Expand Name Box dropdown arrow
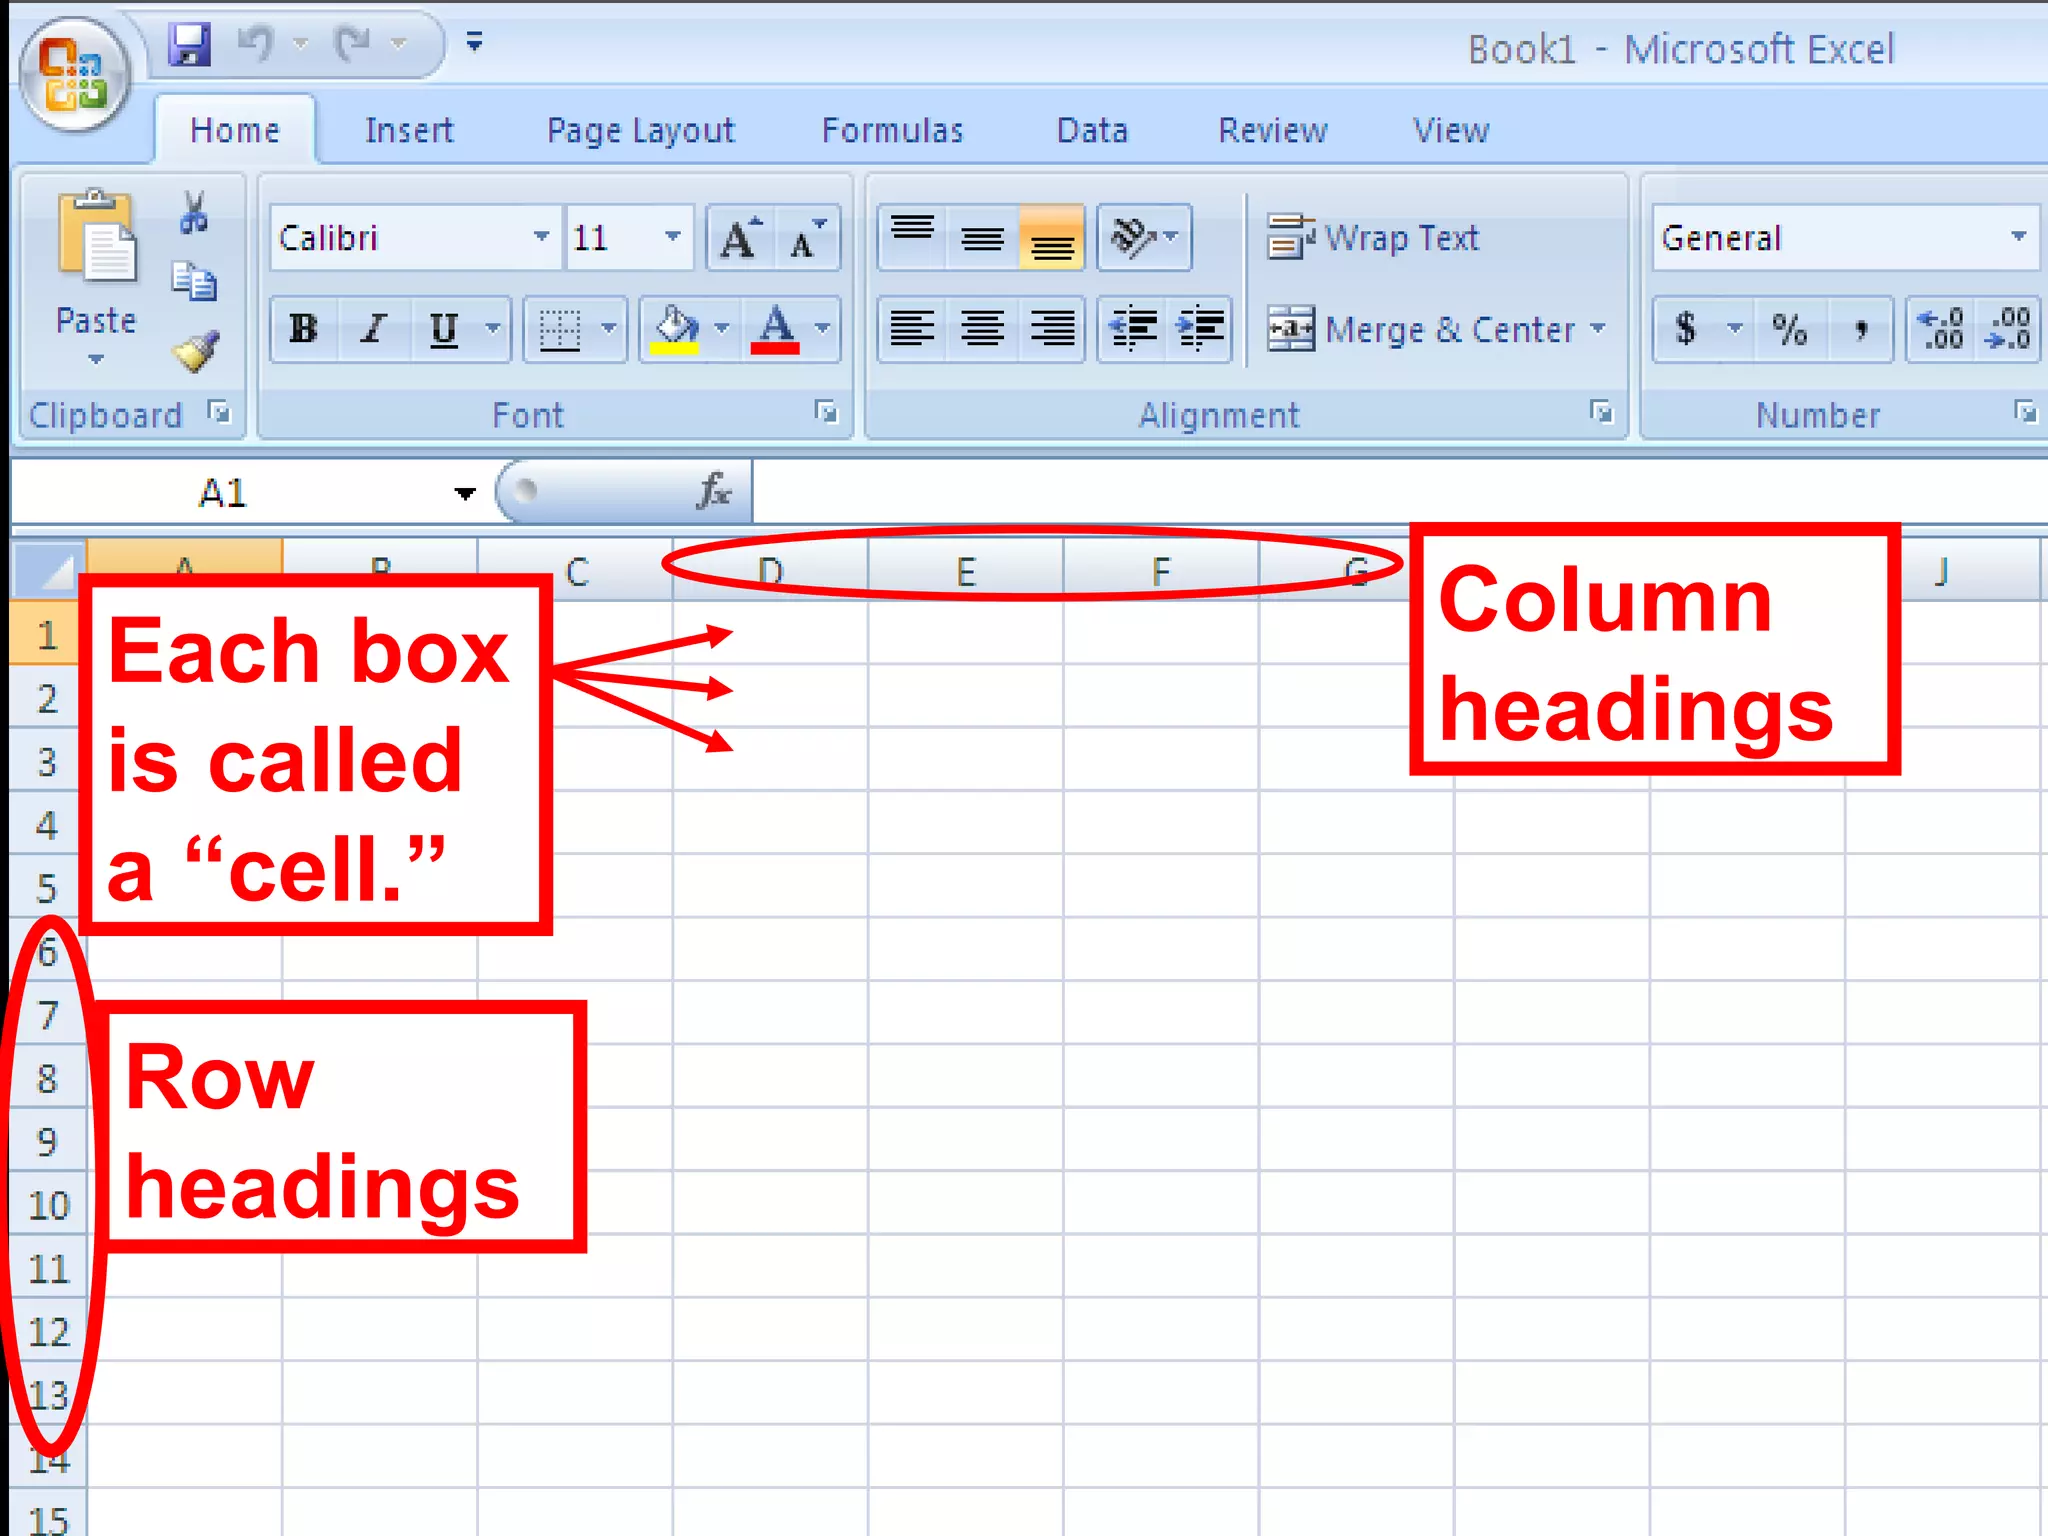Viewport: 2048px width, 1536px height. coord(464,493)
